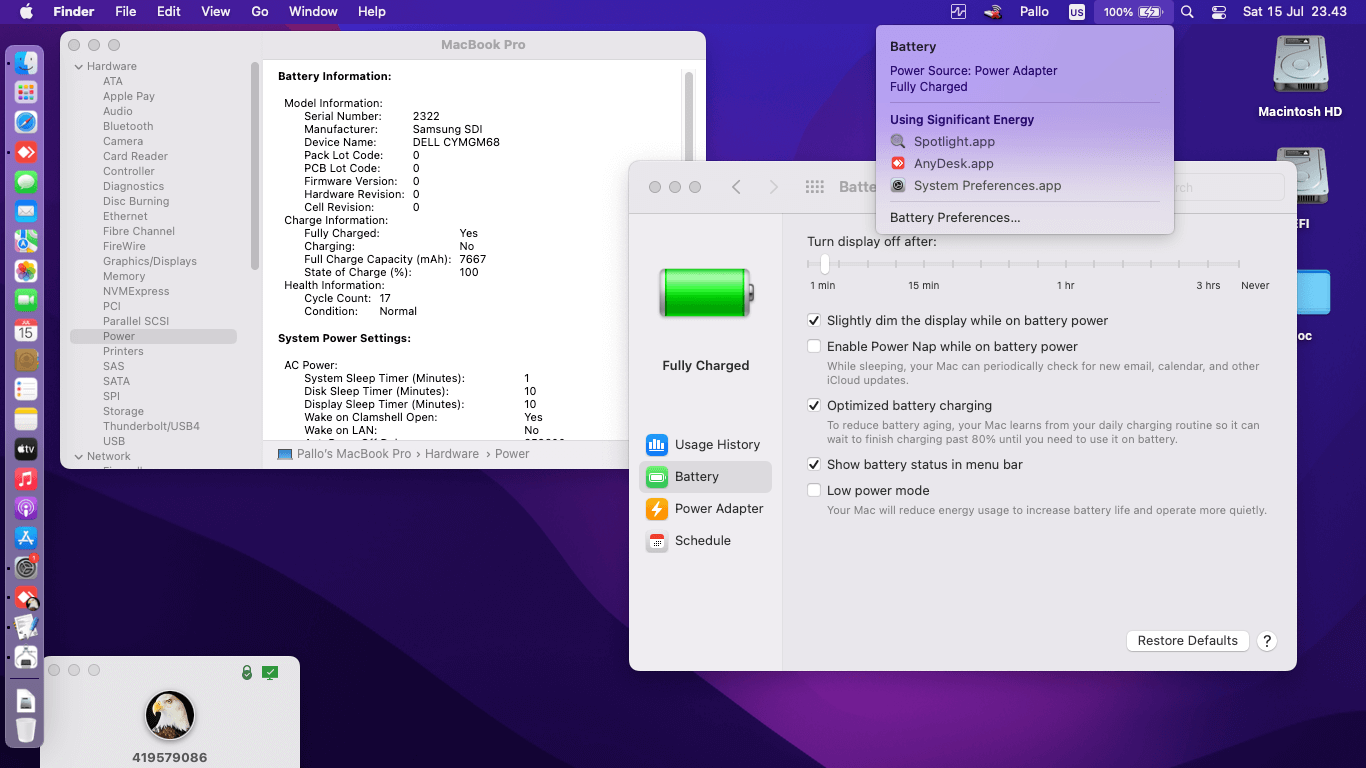The height and width of the screenshot is (768, 1366).
Task: Open Messages app in the Dock
Action: click(x=26, y=182)
